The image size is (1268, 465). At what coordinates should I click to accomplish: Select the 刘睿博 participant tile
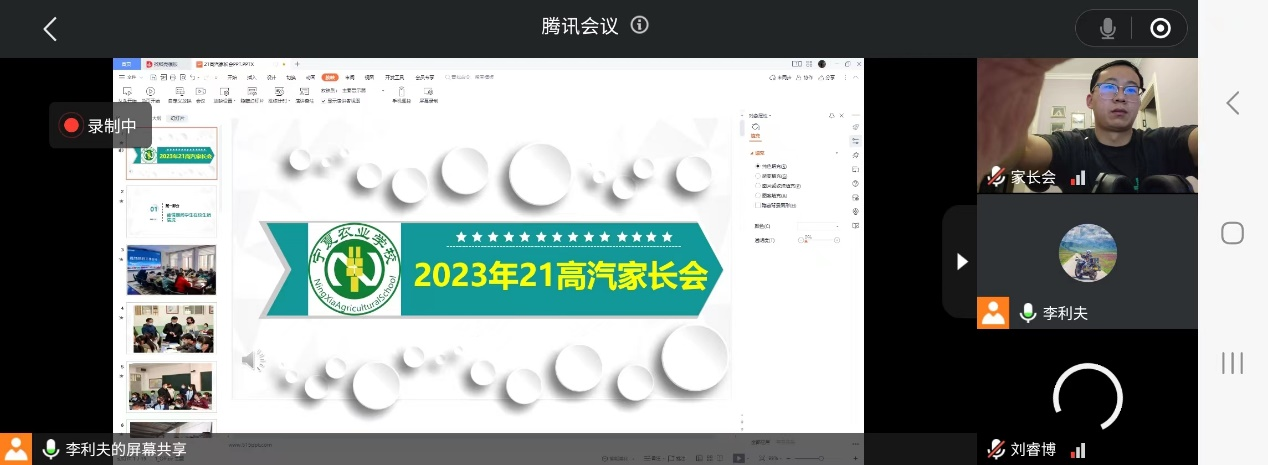[1087, 397]
